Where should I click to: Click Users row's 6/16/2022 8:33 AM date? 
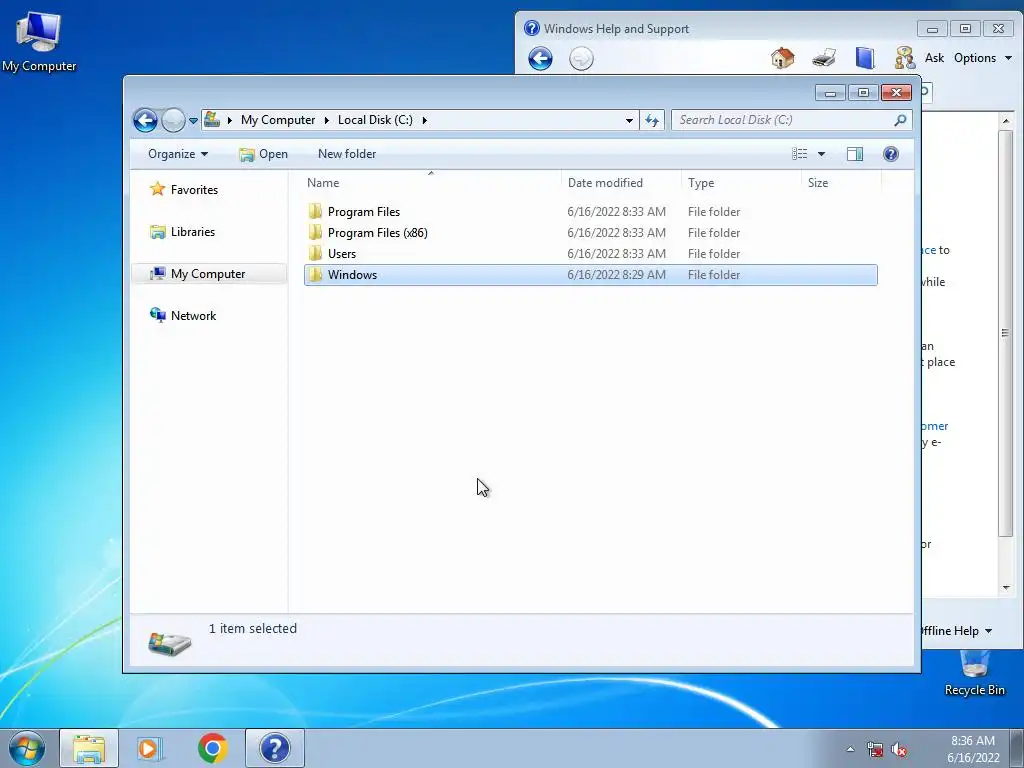[616, 253]
